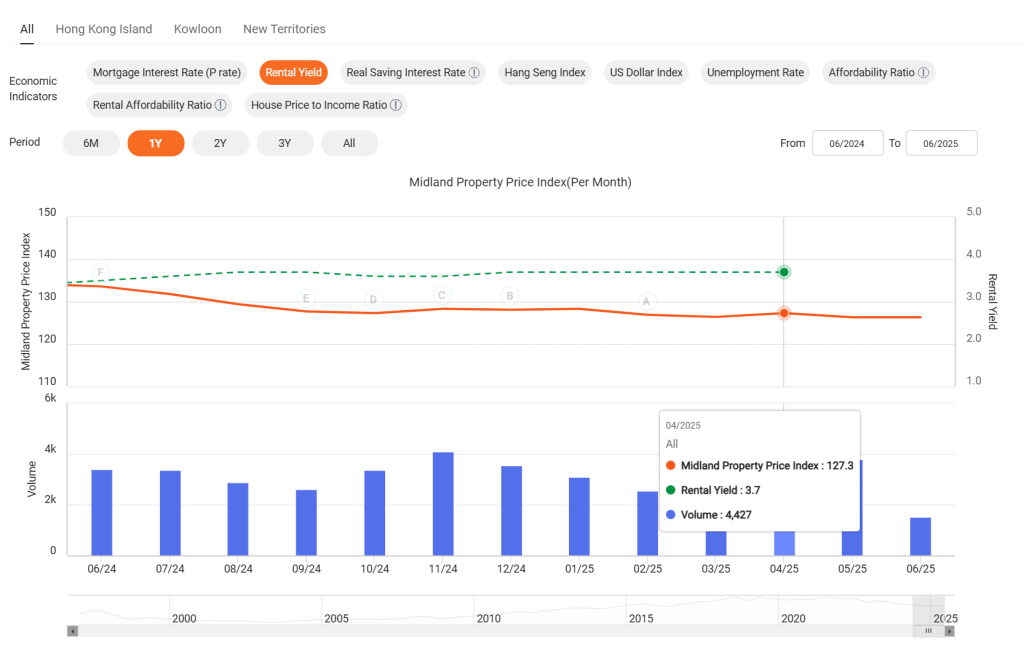1024x655 pixels.
Task: Click the 06/24 volume bar
Action: pyautogui.click(x=102, y=513)
